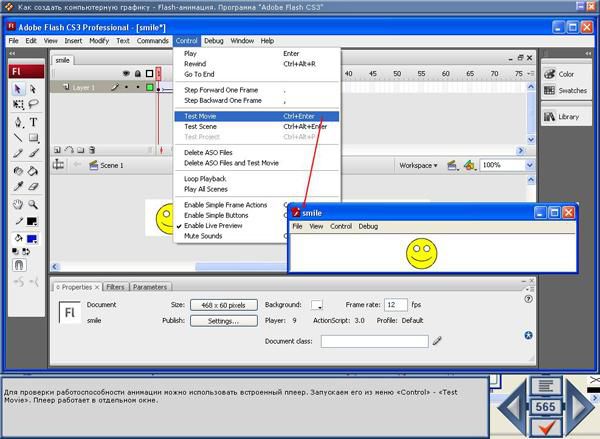This screenshot has width=600, height=439.
Task: Pick the Zoom magnifier tool
Action: [34, 204]
